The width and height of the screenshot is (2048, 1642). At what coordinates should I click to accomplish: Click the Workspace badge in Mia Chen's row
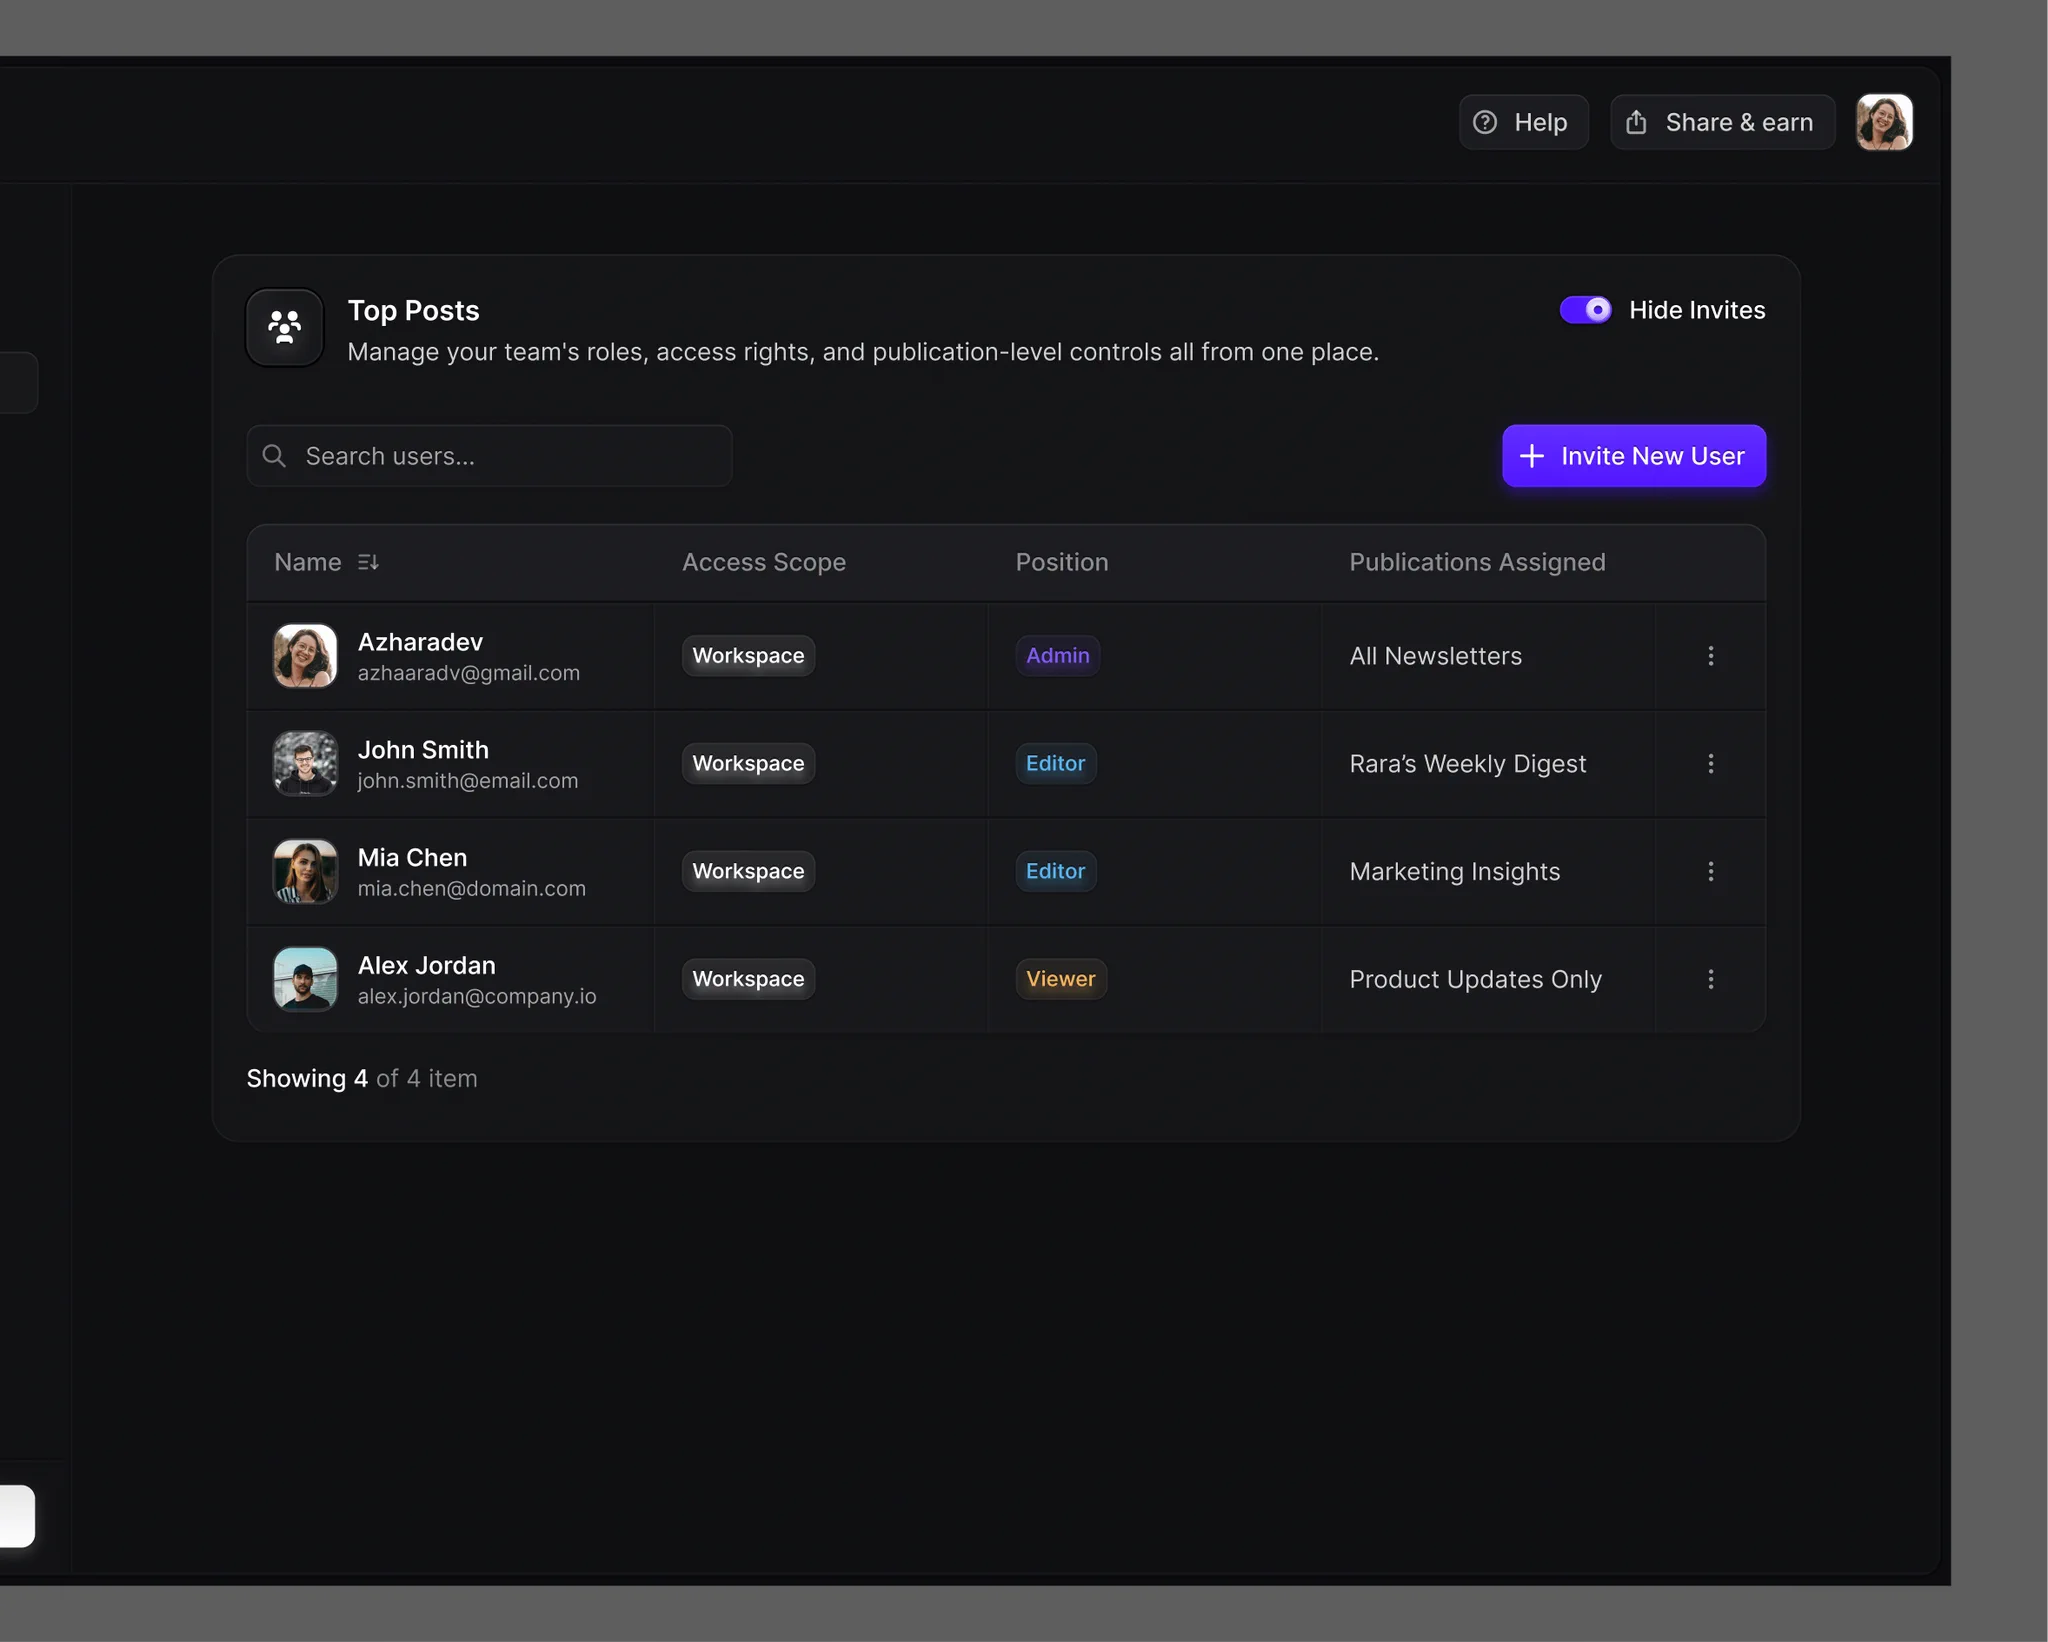pos(748,872)
